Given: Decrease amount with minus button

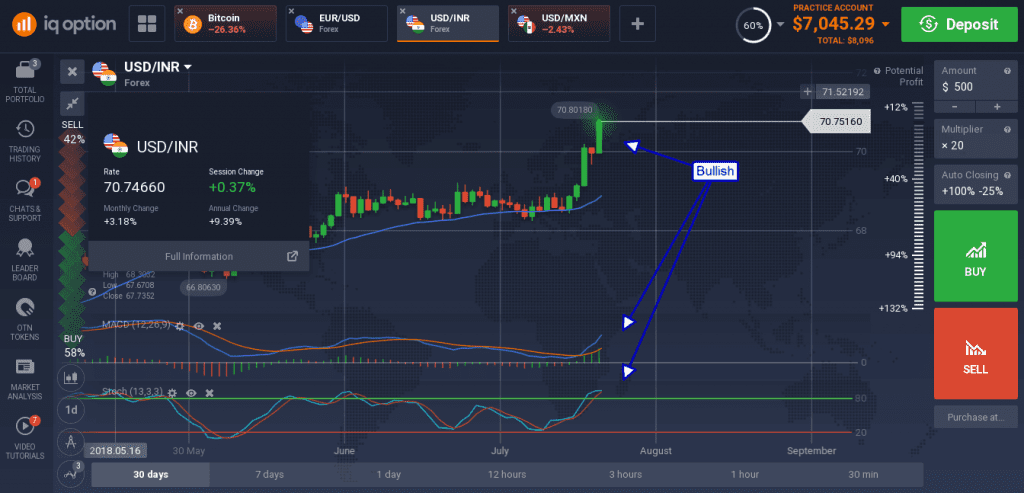Looking at the screenshot, I should click(x=955, y=106).
